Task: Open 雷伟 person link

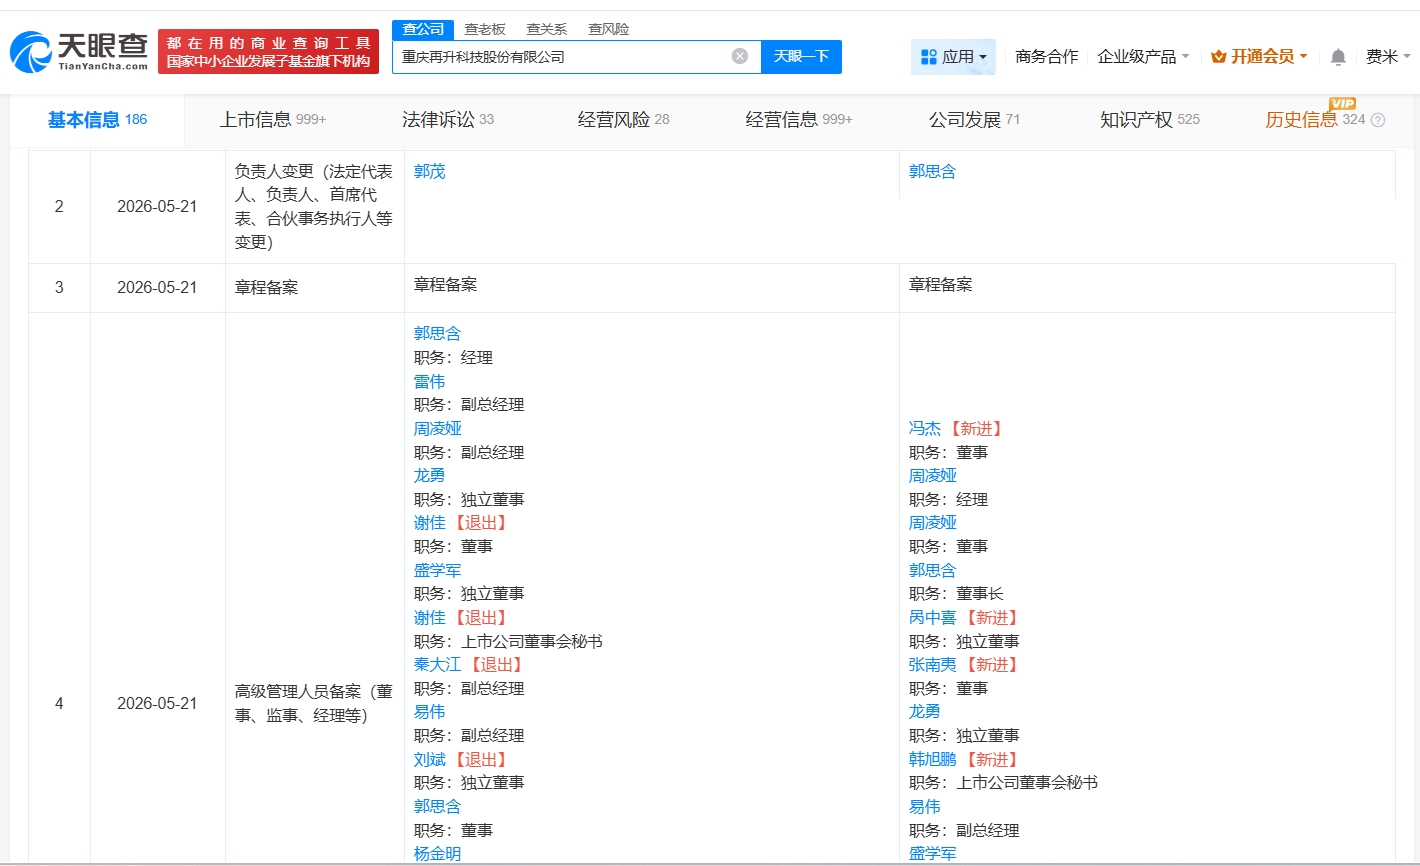Action: tap(430, 382)
